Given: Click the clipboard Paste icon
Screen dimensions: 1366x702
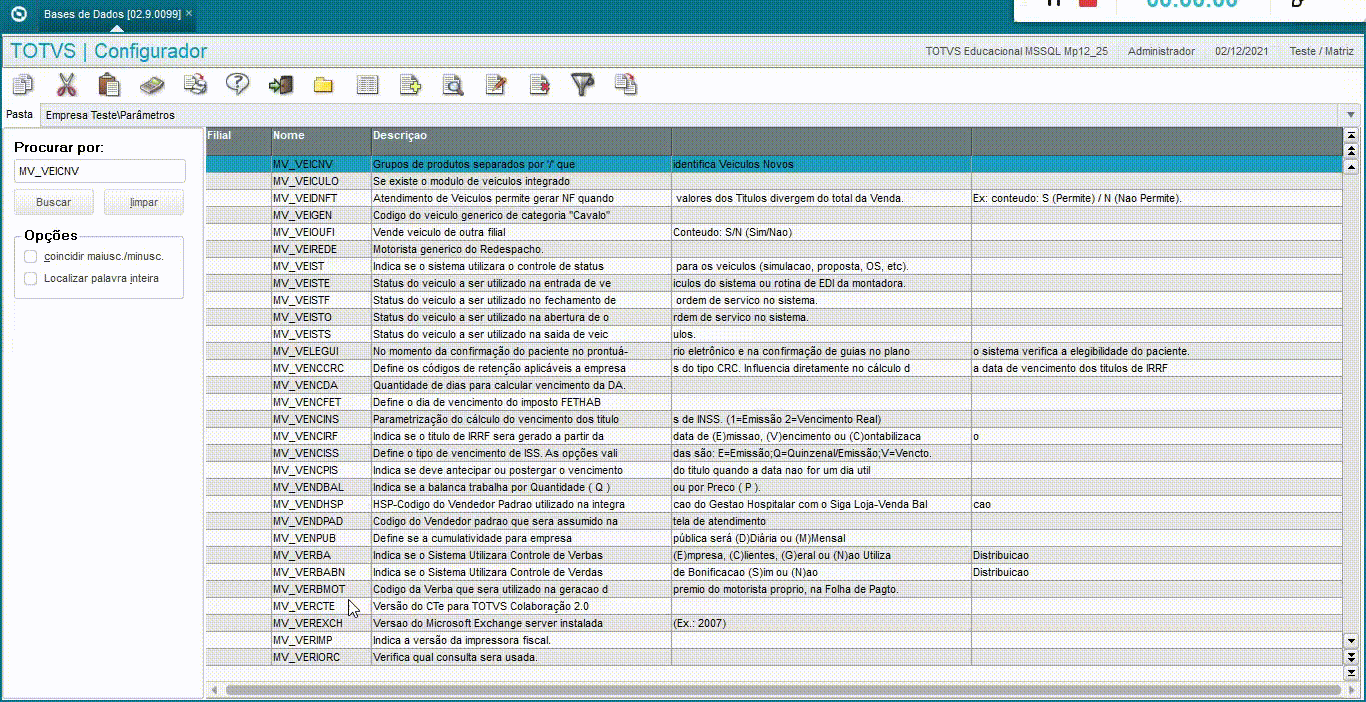Looking at the screenshot, I should point(109,85).
